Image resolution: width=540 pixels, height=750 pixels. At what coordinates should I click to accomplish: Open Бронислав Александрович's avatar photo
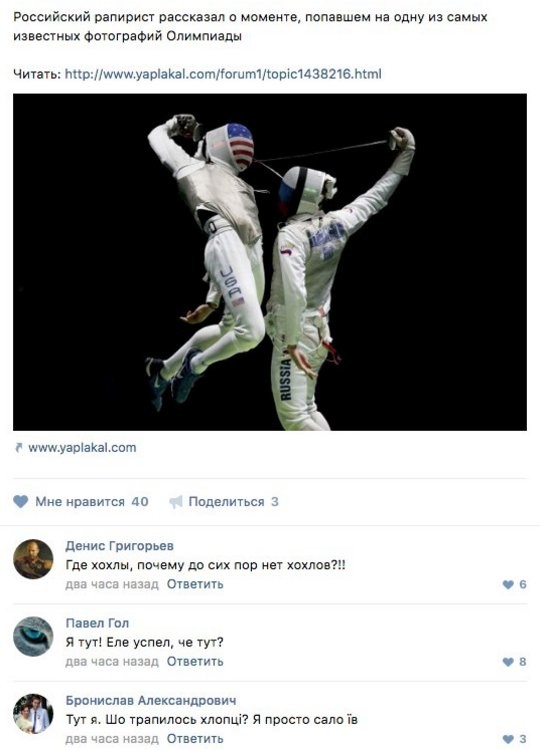[33, 714]
